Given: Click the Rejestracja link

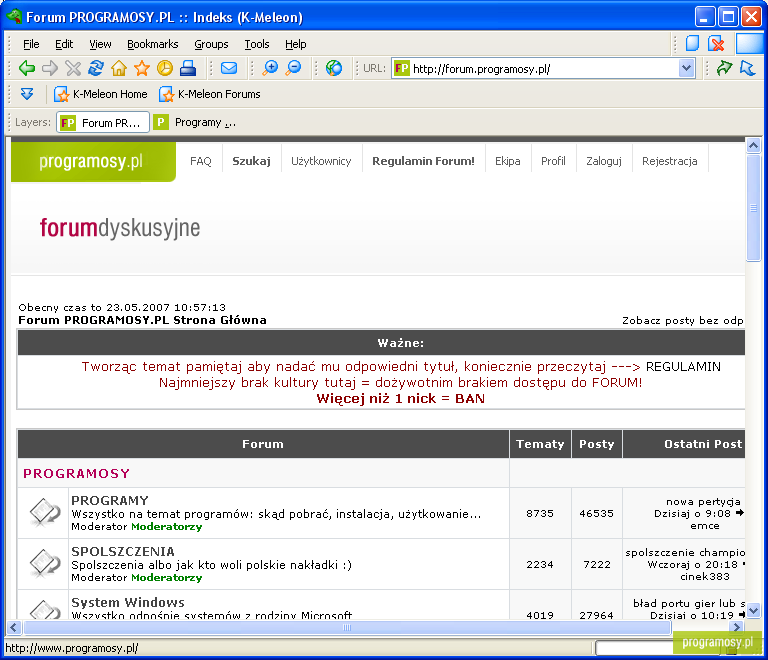Looking at the screenshot, I should (670, 161).
